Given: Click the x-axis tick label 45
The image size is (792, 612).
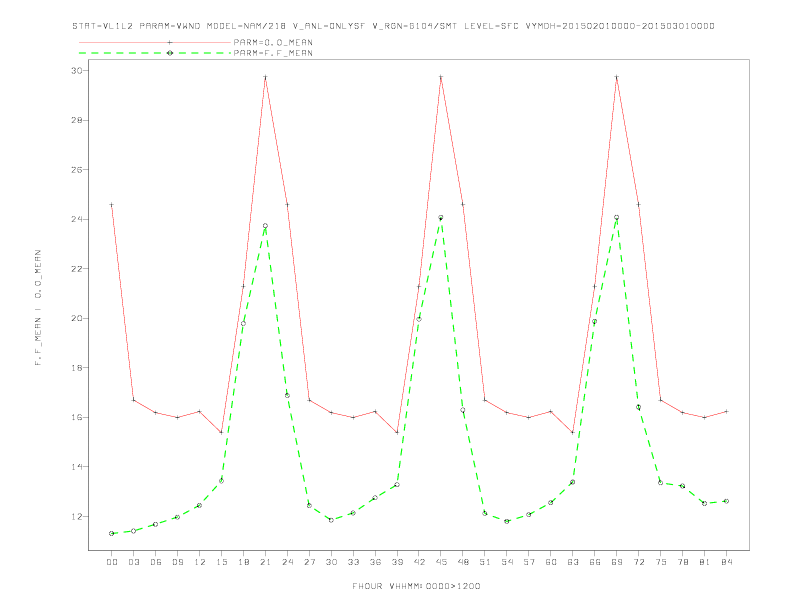Looking at the screenshot, I should point(441,562).
